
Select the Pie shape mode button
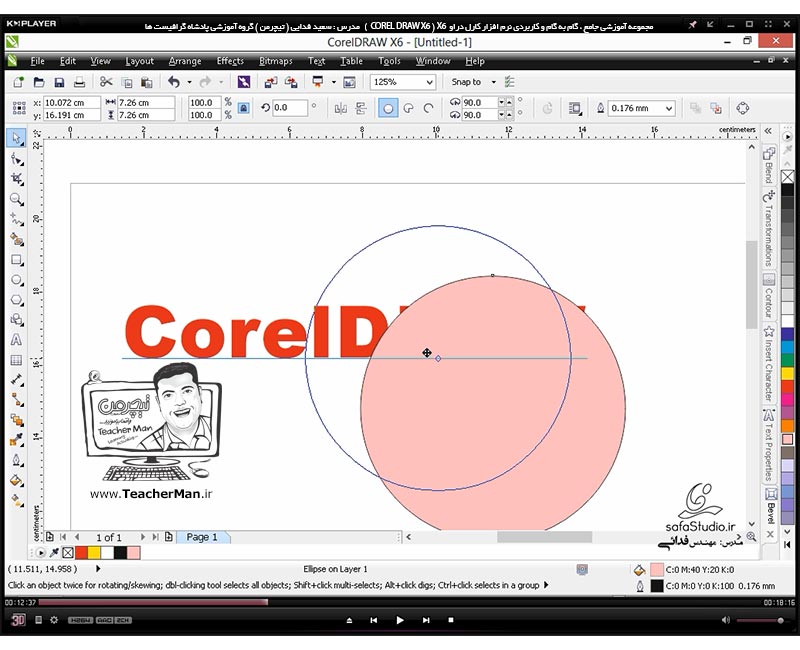coord(408,108)
